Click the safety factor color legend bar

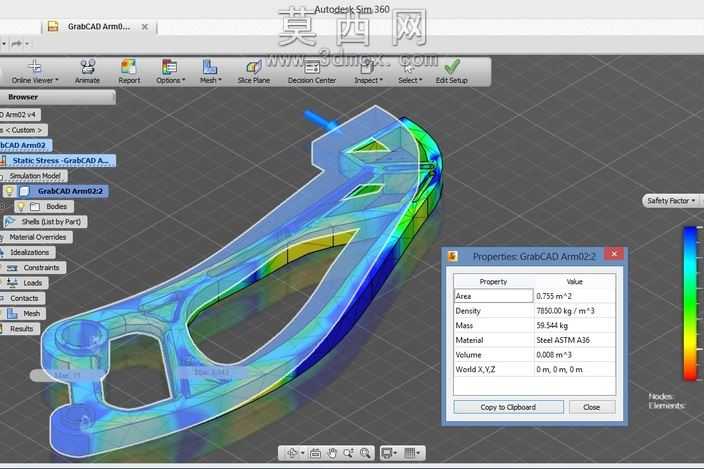pos(691,304)
